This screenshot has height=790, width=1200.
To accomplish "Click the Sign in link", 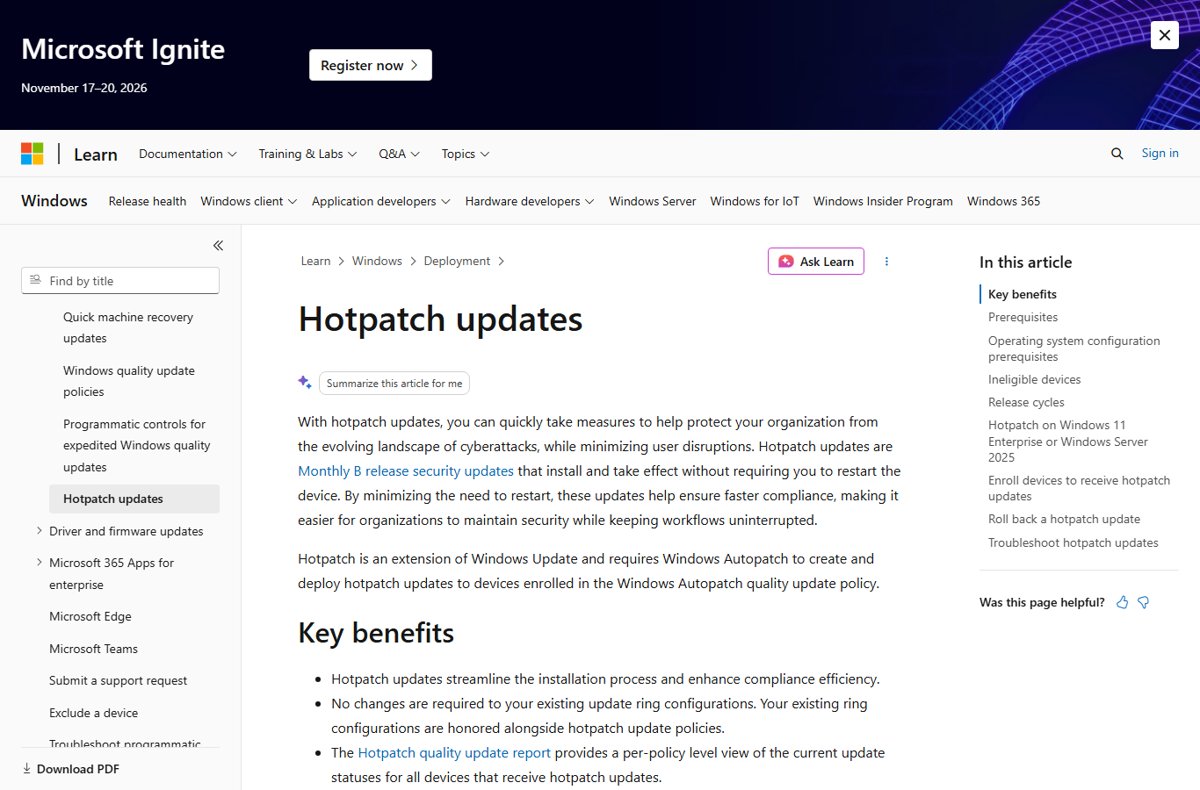I will coord(1160,153).
